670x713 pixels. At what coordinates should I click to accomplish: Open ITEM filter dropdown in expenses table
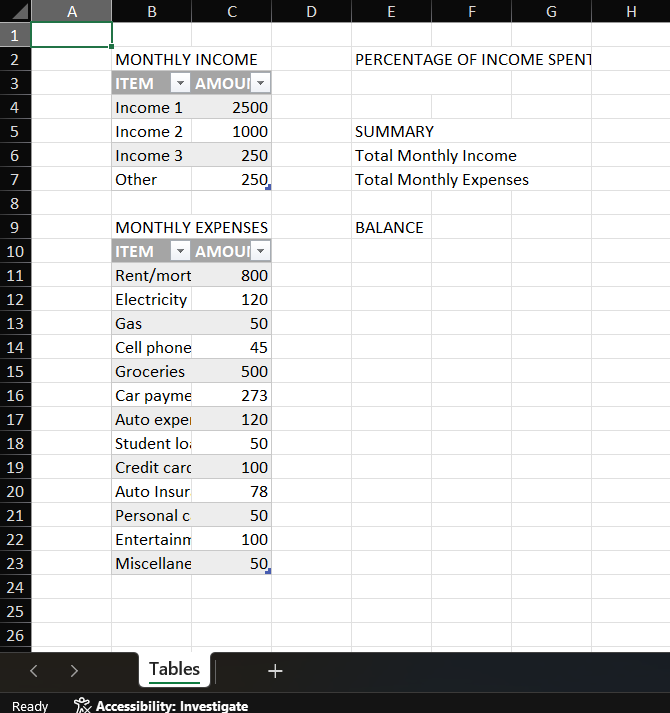point(180,251)
